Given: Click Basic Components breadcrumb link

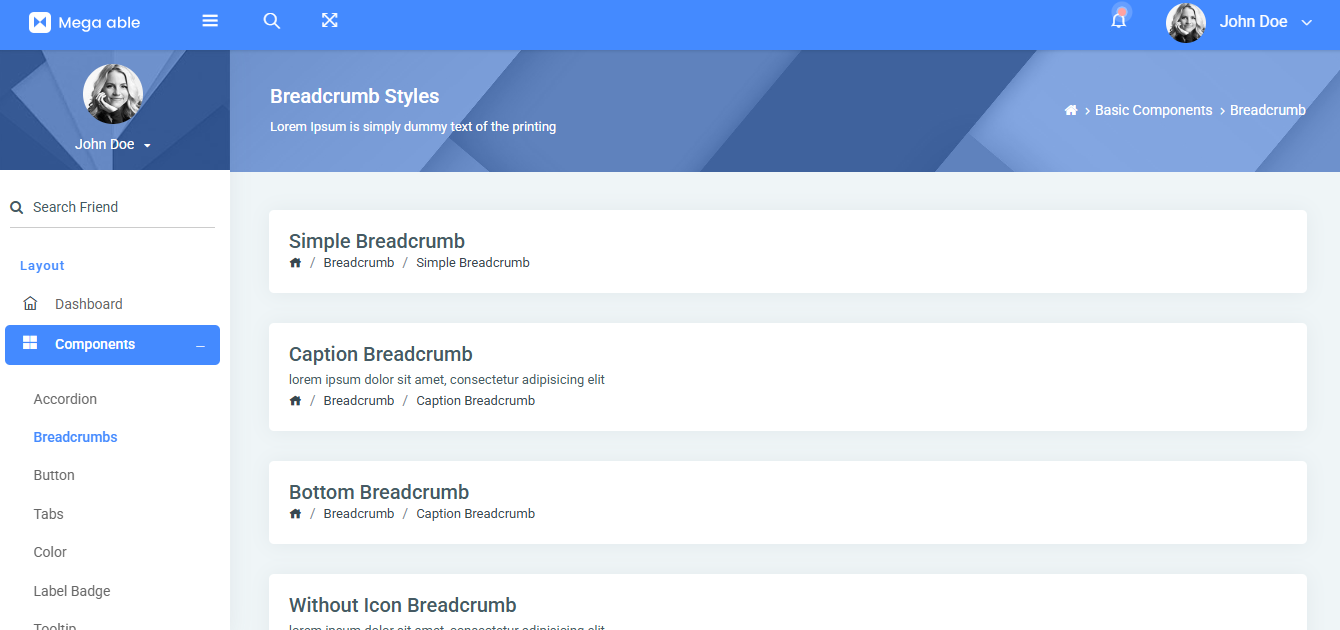Looking at the screenshot, I should point(1153,111).
